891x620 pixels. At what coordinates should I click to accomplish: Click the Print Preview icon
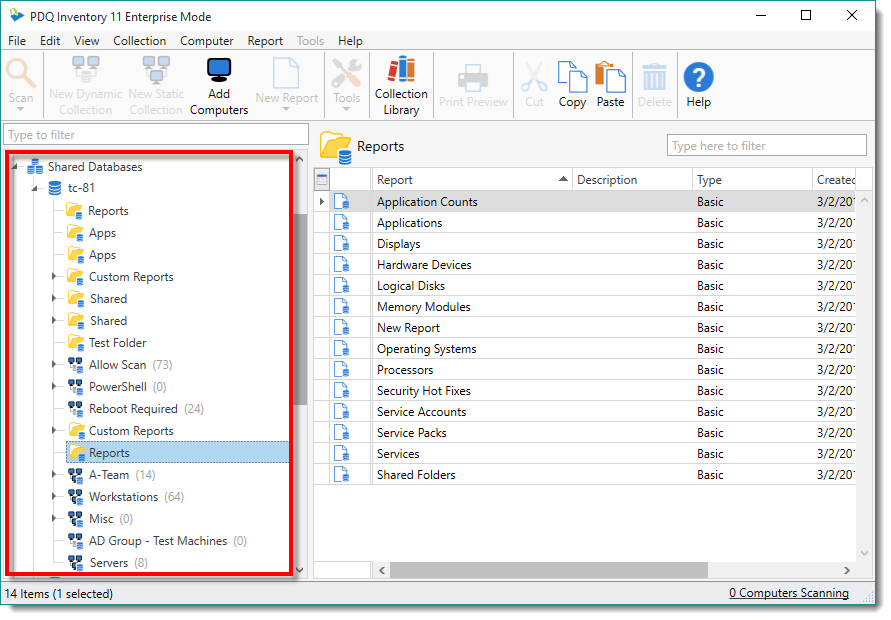coord(473,77)
